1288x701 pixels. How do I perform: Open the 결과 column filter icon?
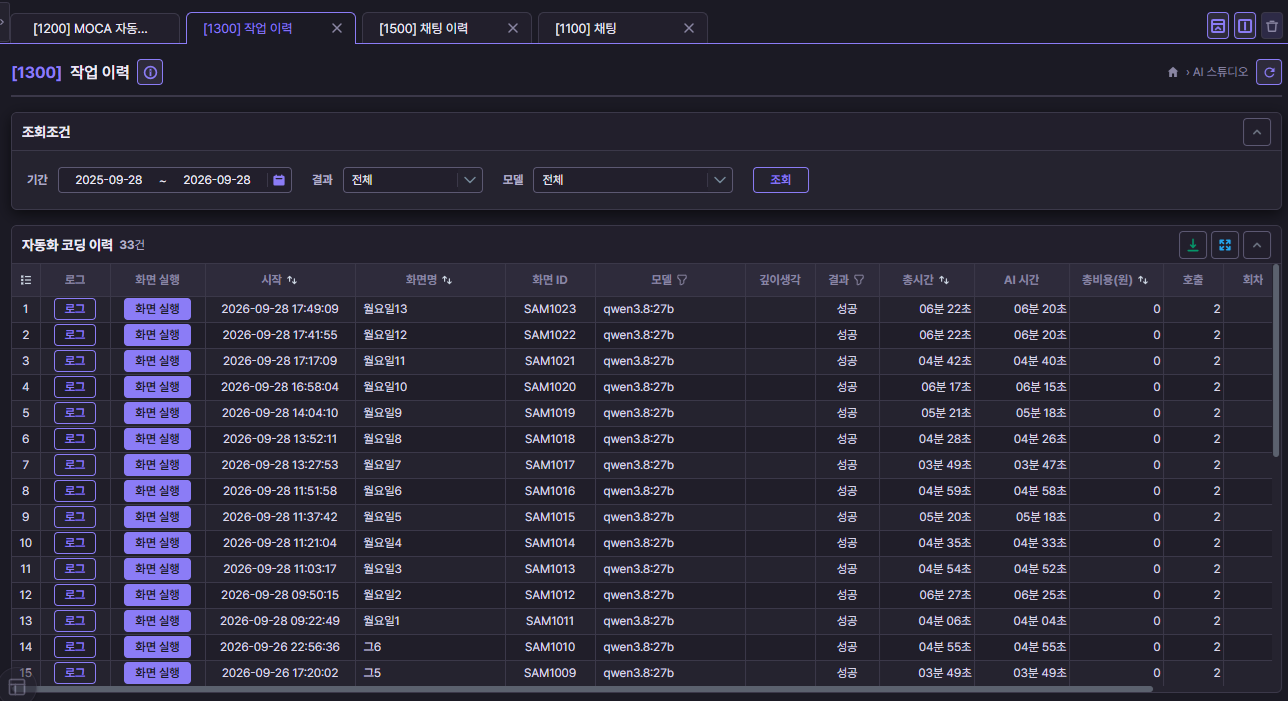(x=859, y=280)
